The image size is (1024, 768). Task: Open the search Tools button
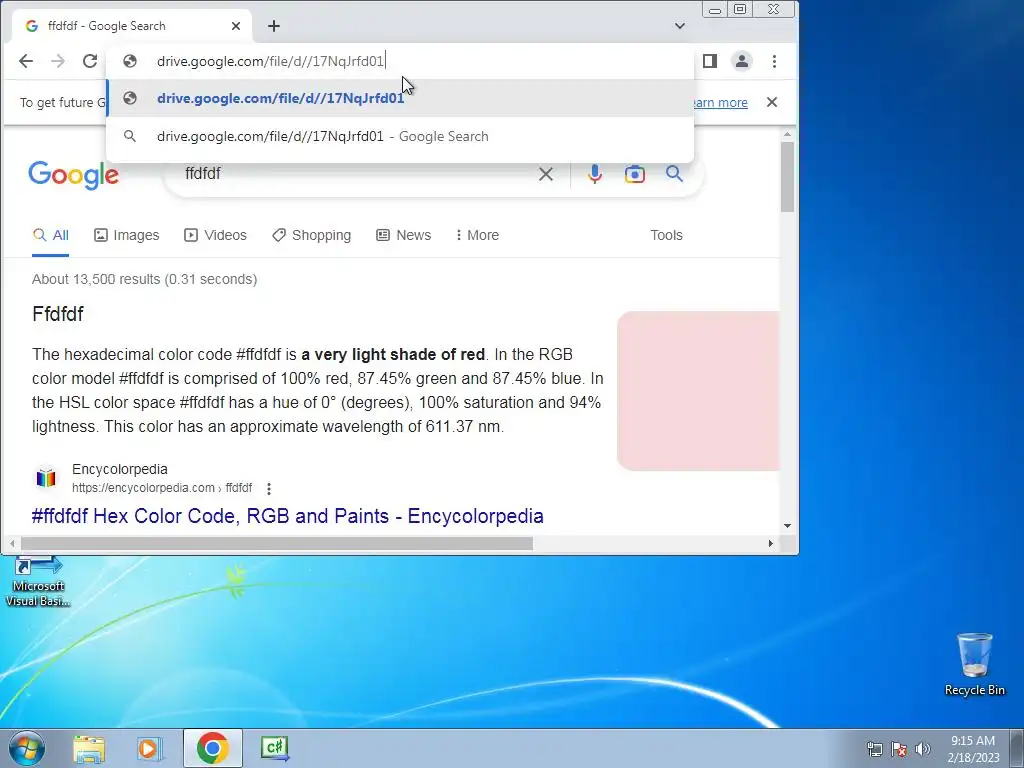coord(666,235)
